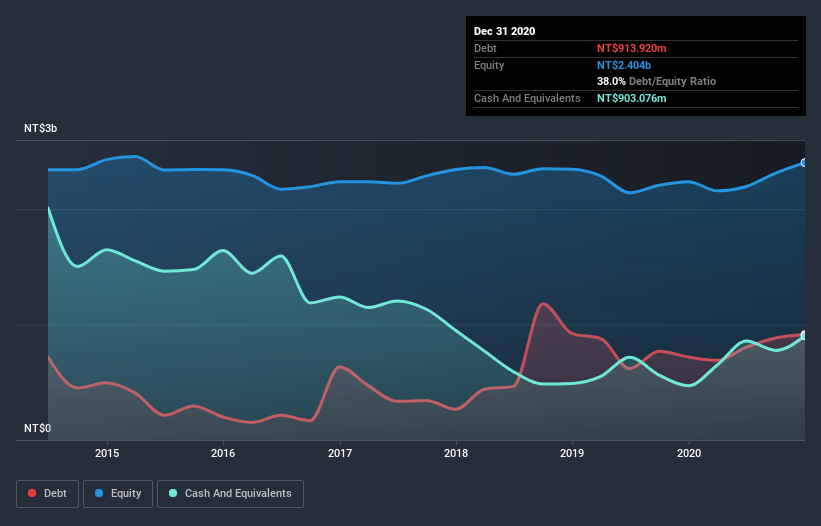821x526 pixels.
Task: Click the NT$0 y-axis label
Action: [x=37, y=428]
